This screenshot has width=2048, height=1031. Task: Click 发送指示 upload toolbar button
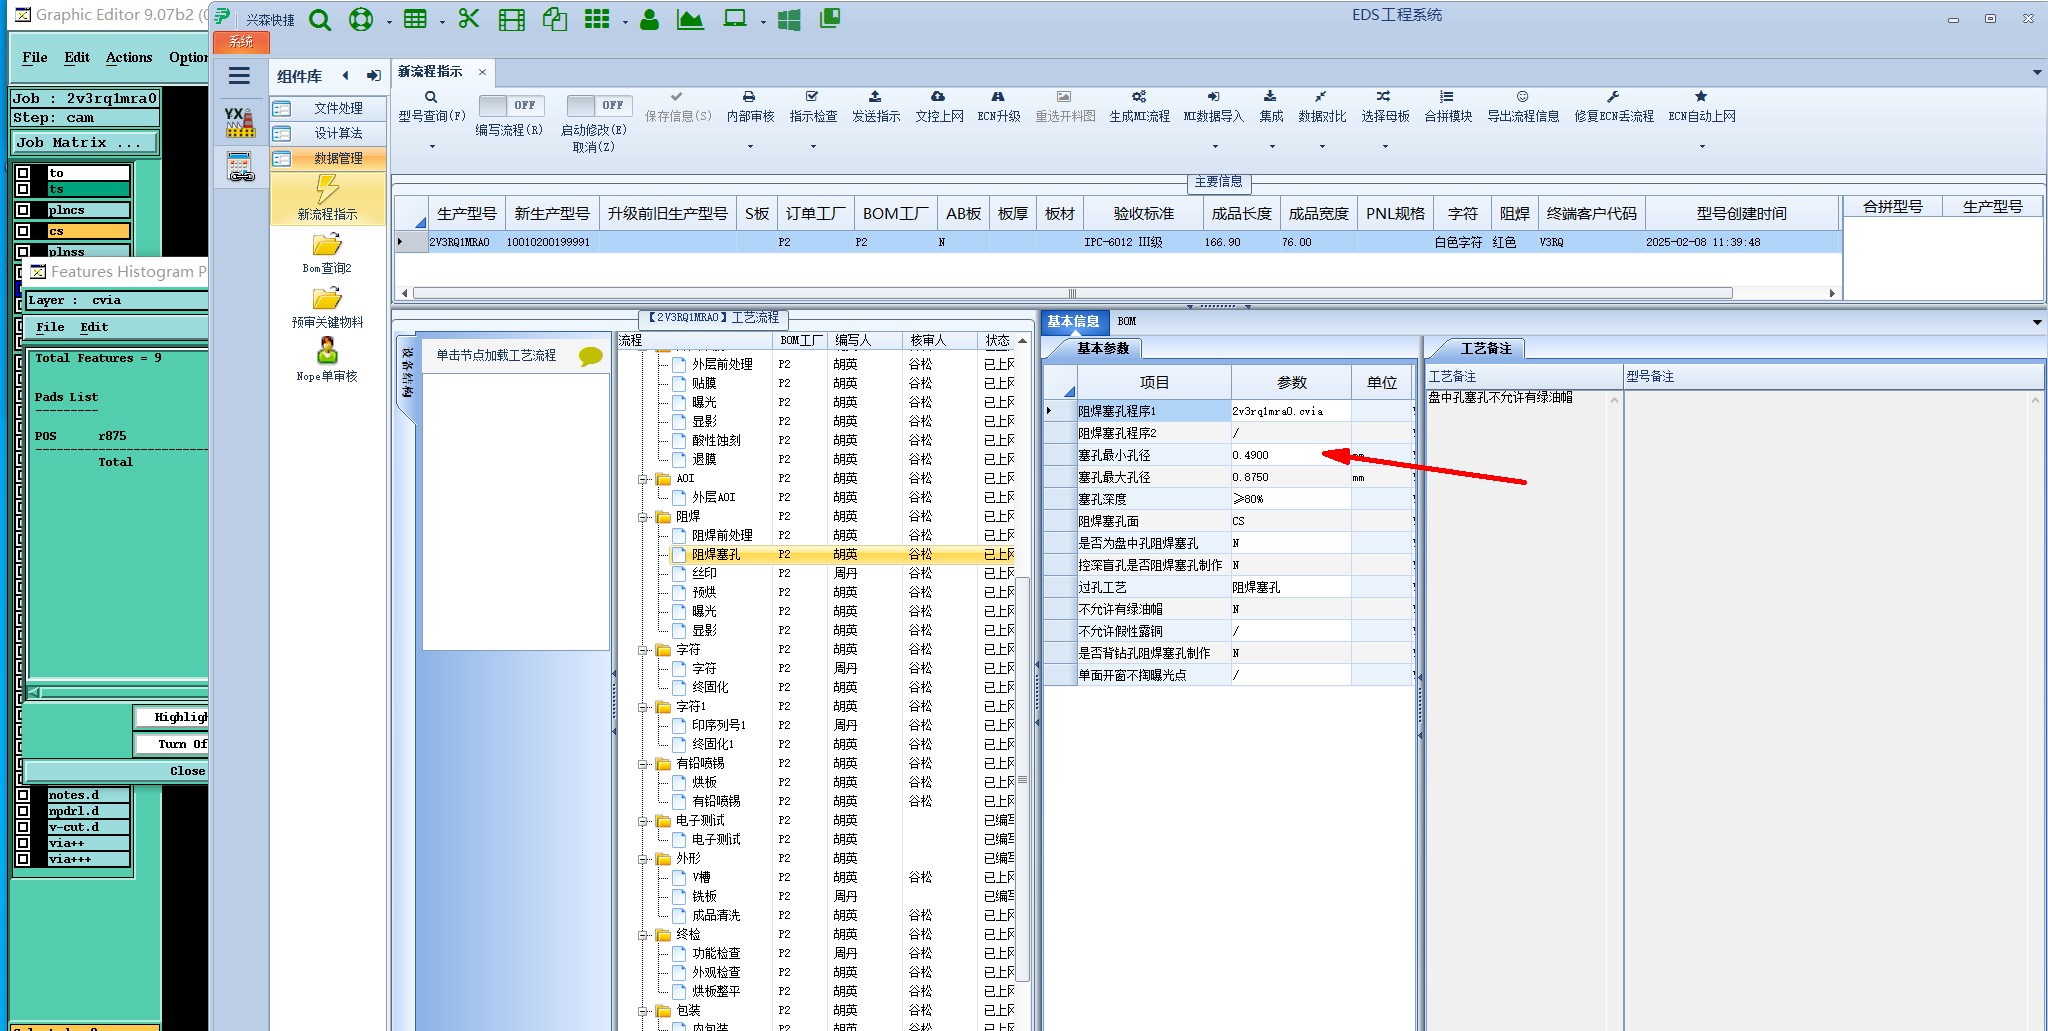(876, 107)
